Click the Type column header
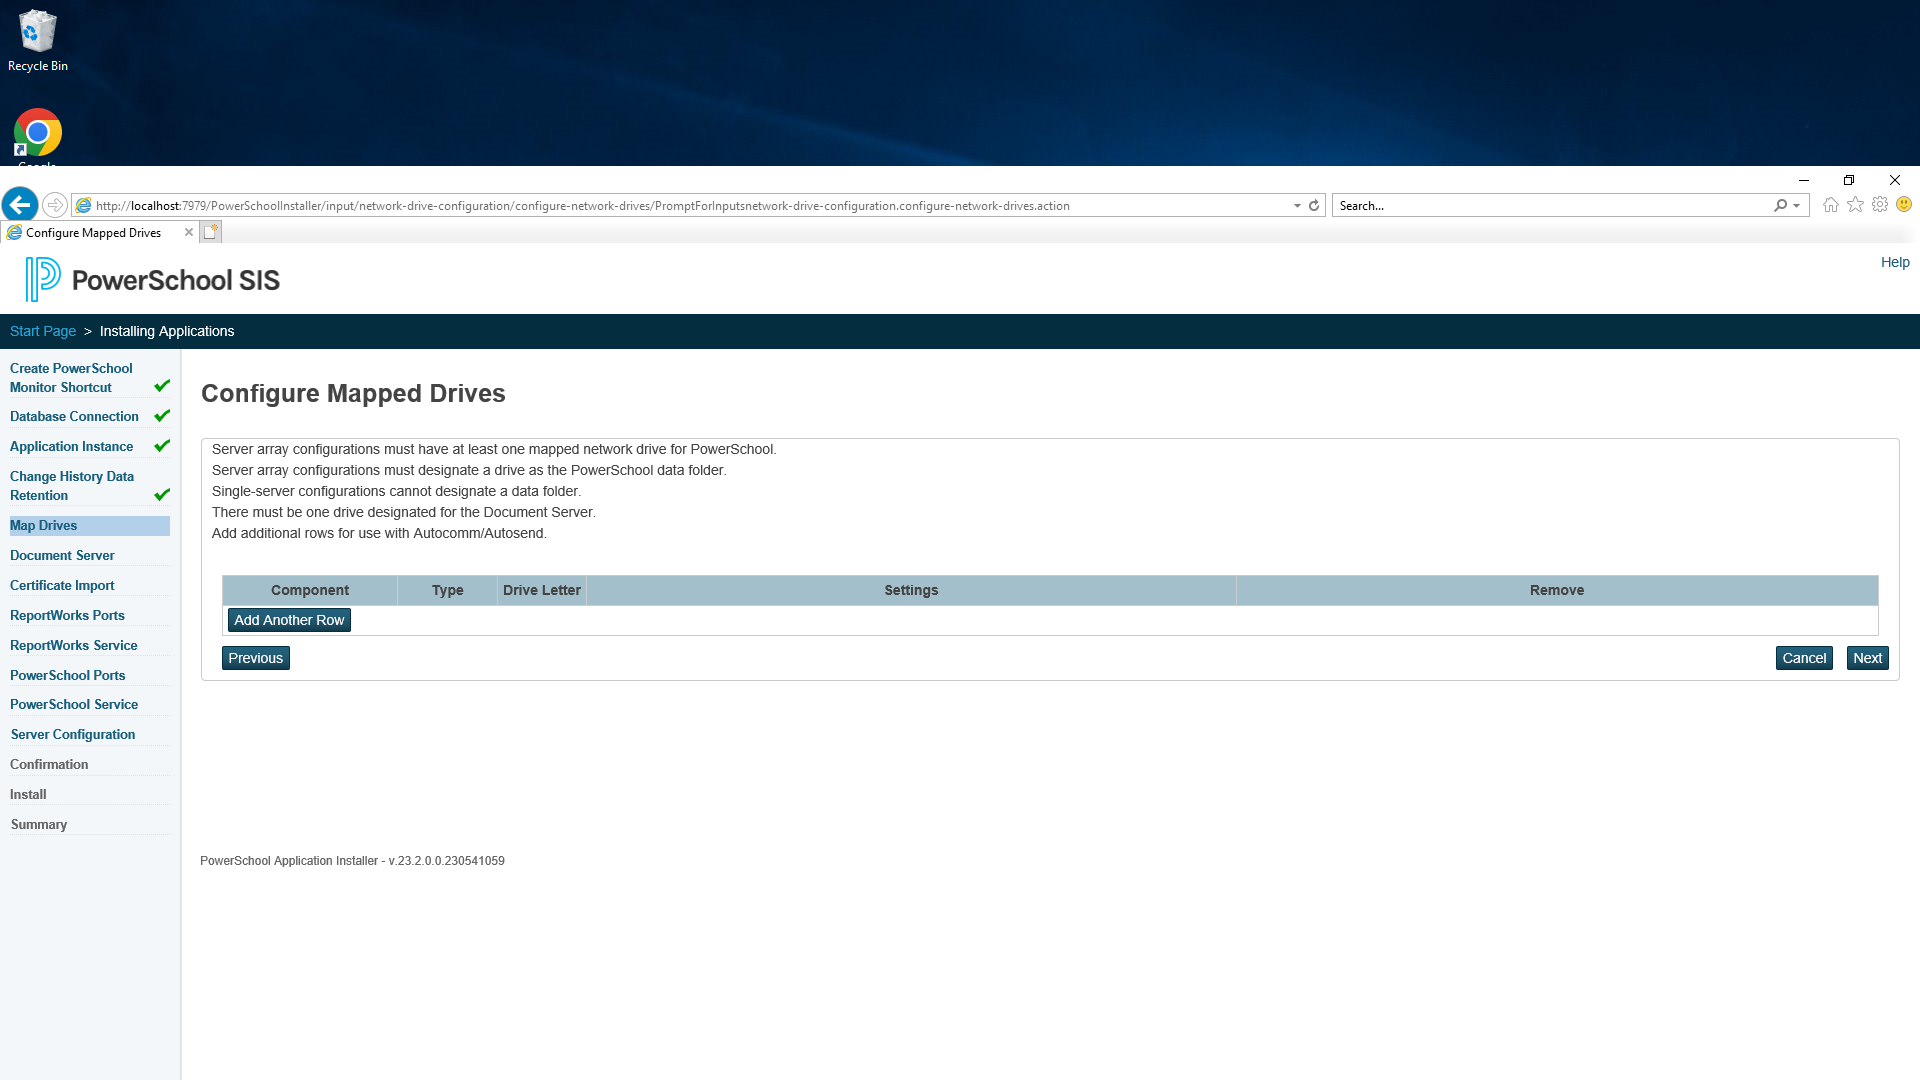Image resolution: width=1920 pixels, height=1080 pixels. tap(447, 590)
